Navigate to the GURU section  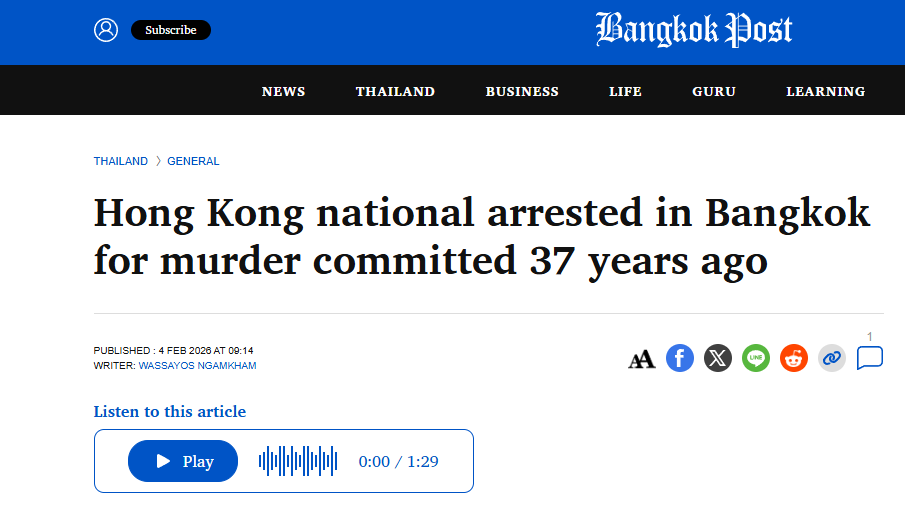pos(714,91)
